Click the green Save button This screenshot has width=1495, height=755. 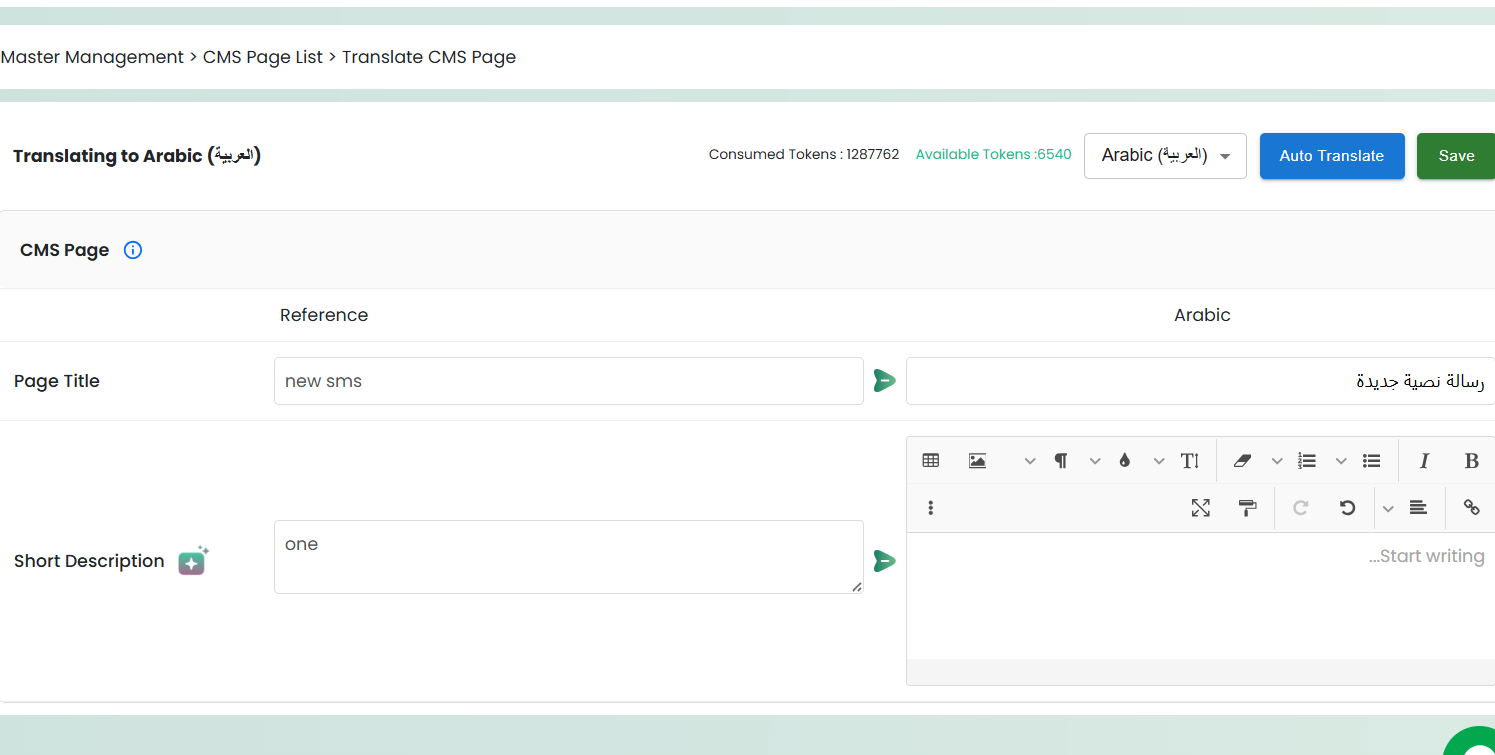coord(1456,156)
